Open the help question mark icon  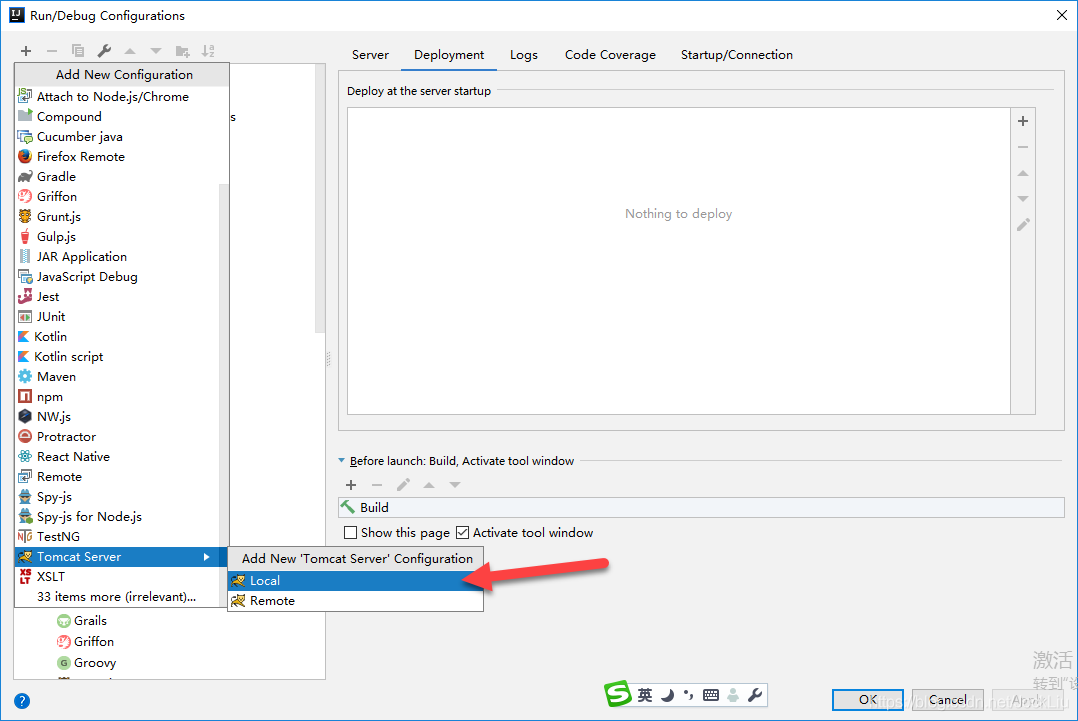(22, 701)
